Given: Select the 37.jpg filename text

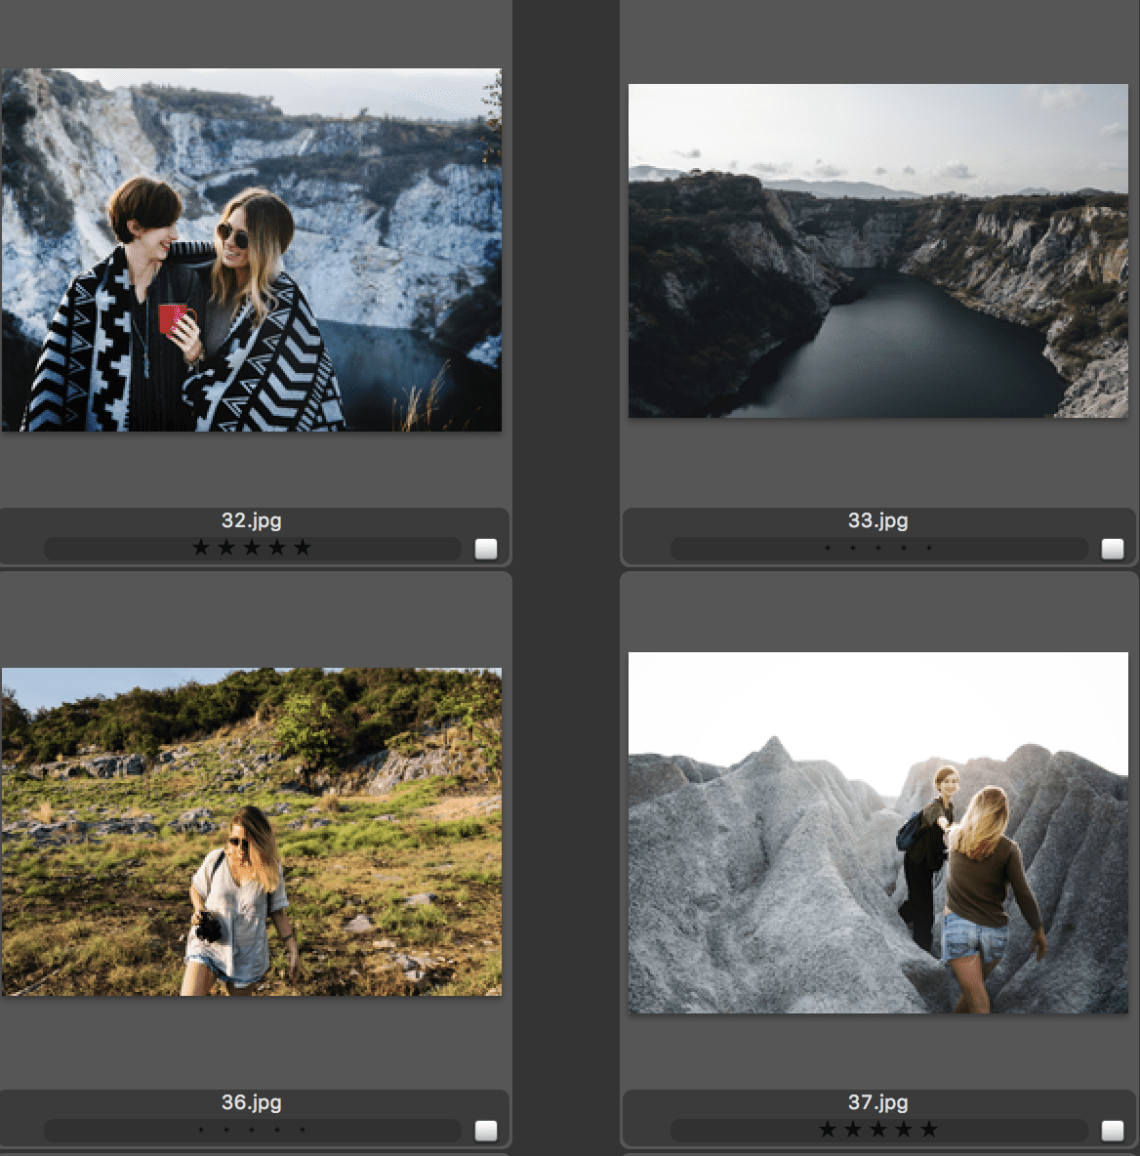Looking at the screenshot, I should [880, 1103].
